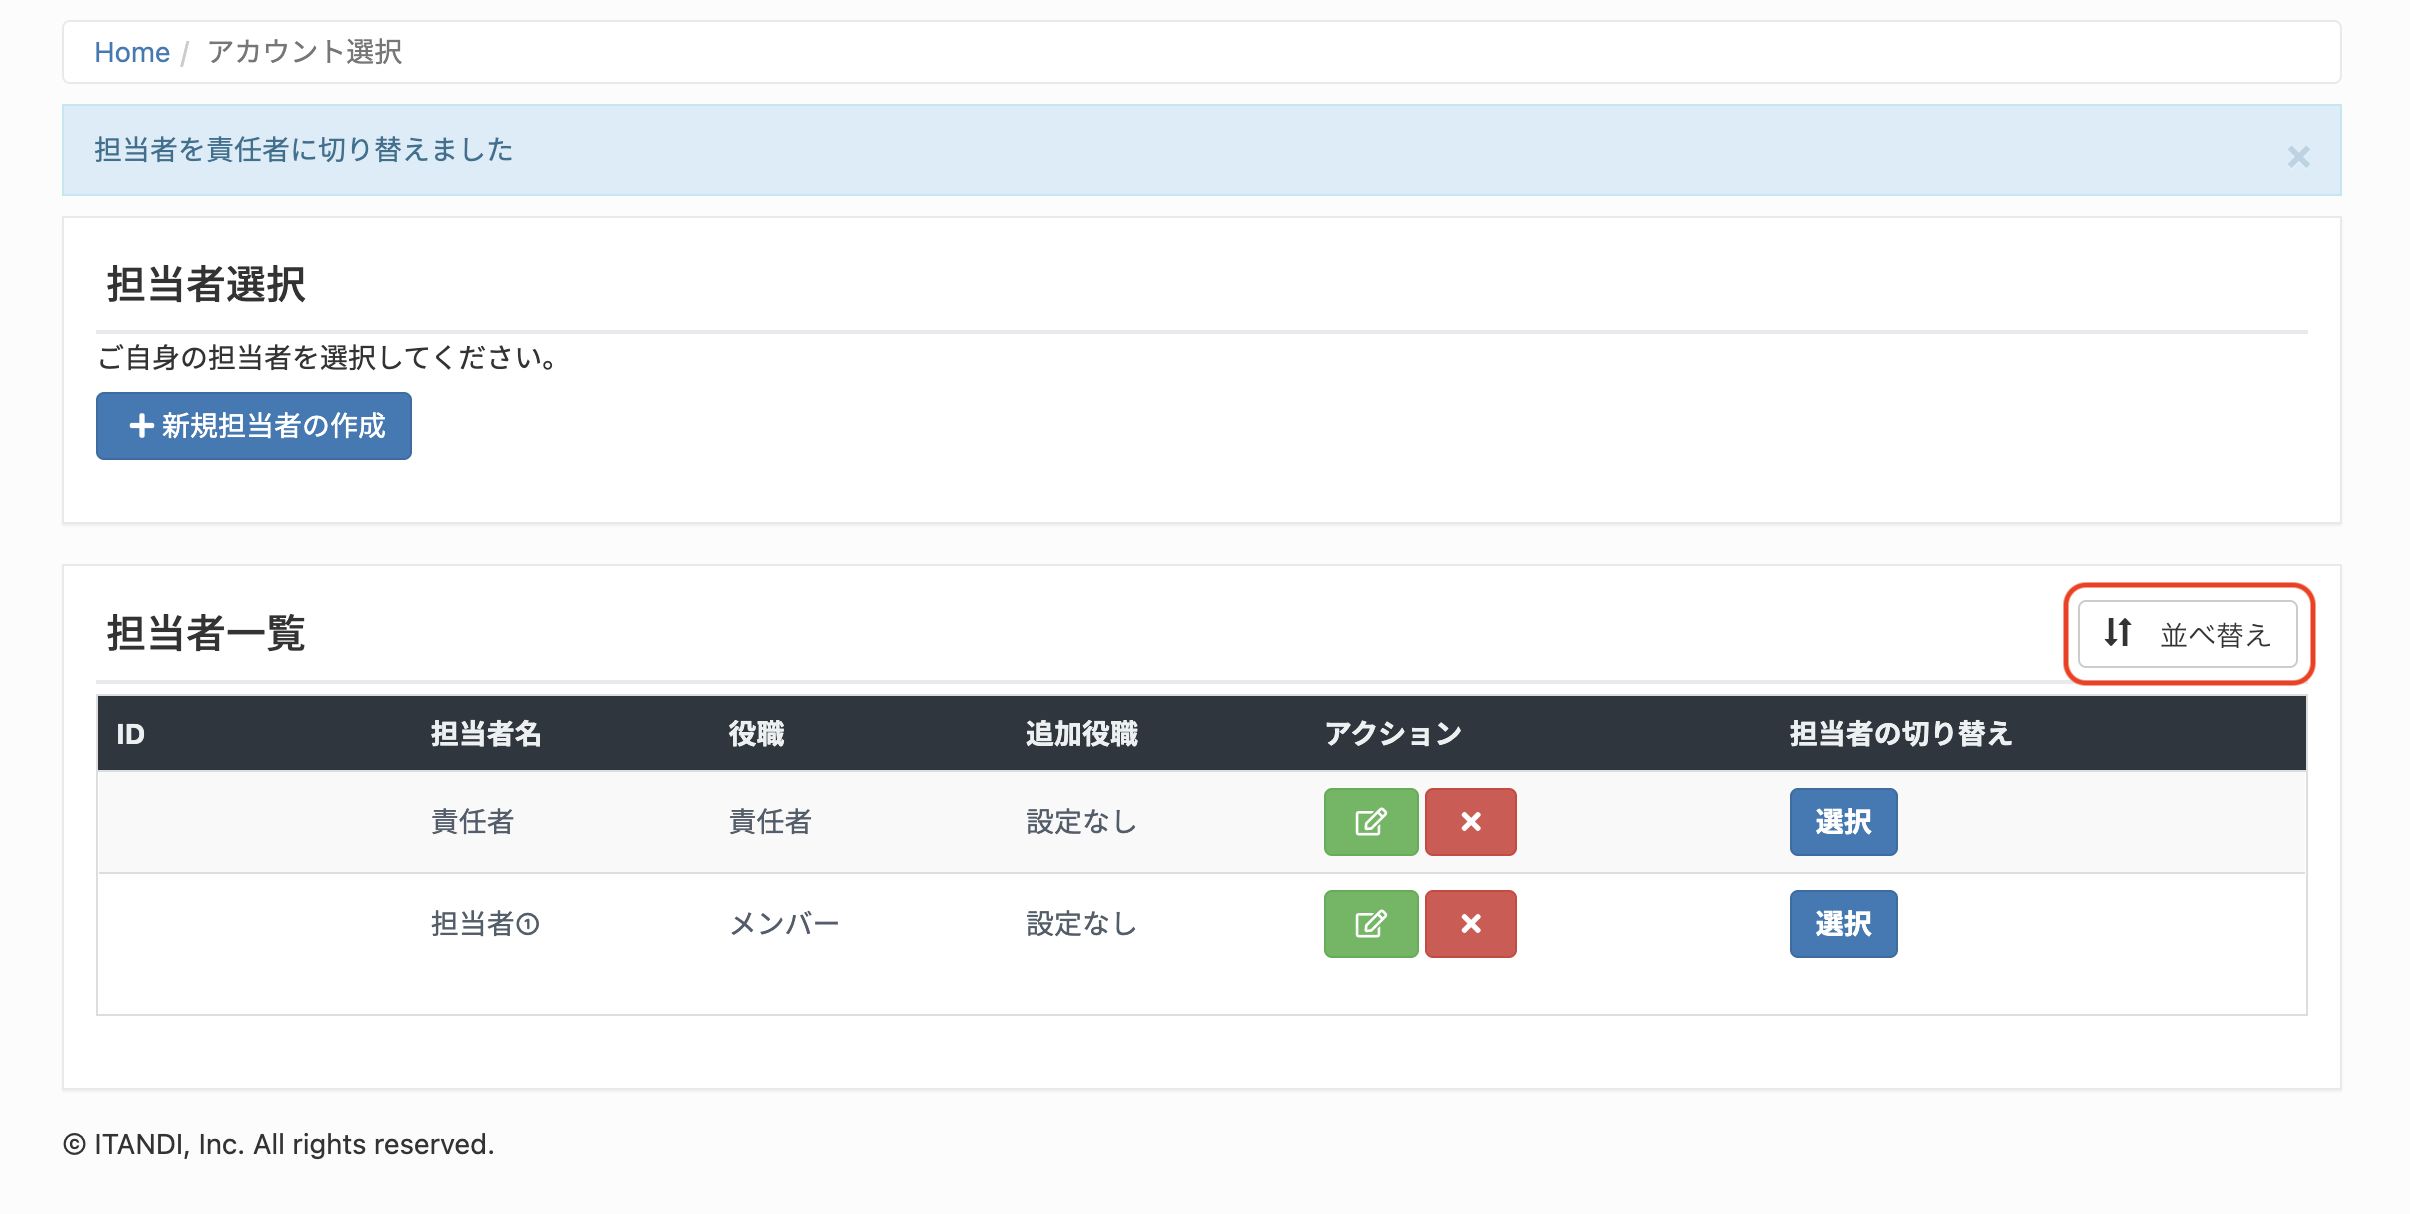Click the 追加役職 column header
Screen dimensions: 2410x1214
tap(1081, 734)
